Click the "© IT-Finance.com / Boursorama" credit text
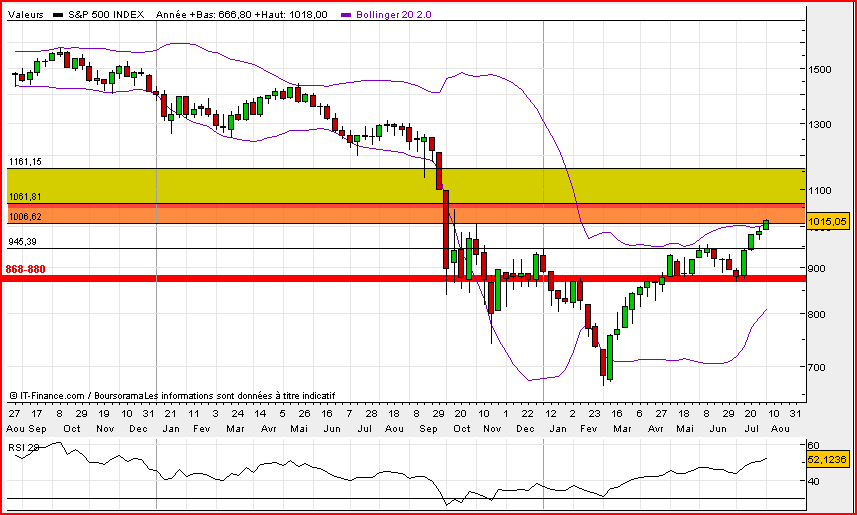Image resolution: width=857 pixels, height=515 pixels. pos(79,395)
